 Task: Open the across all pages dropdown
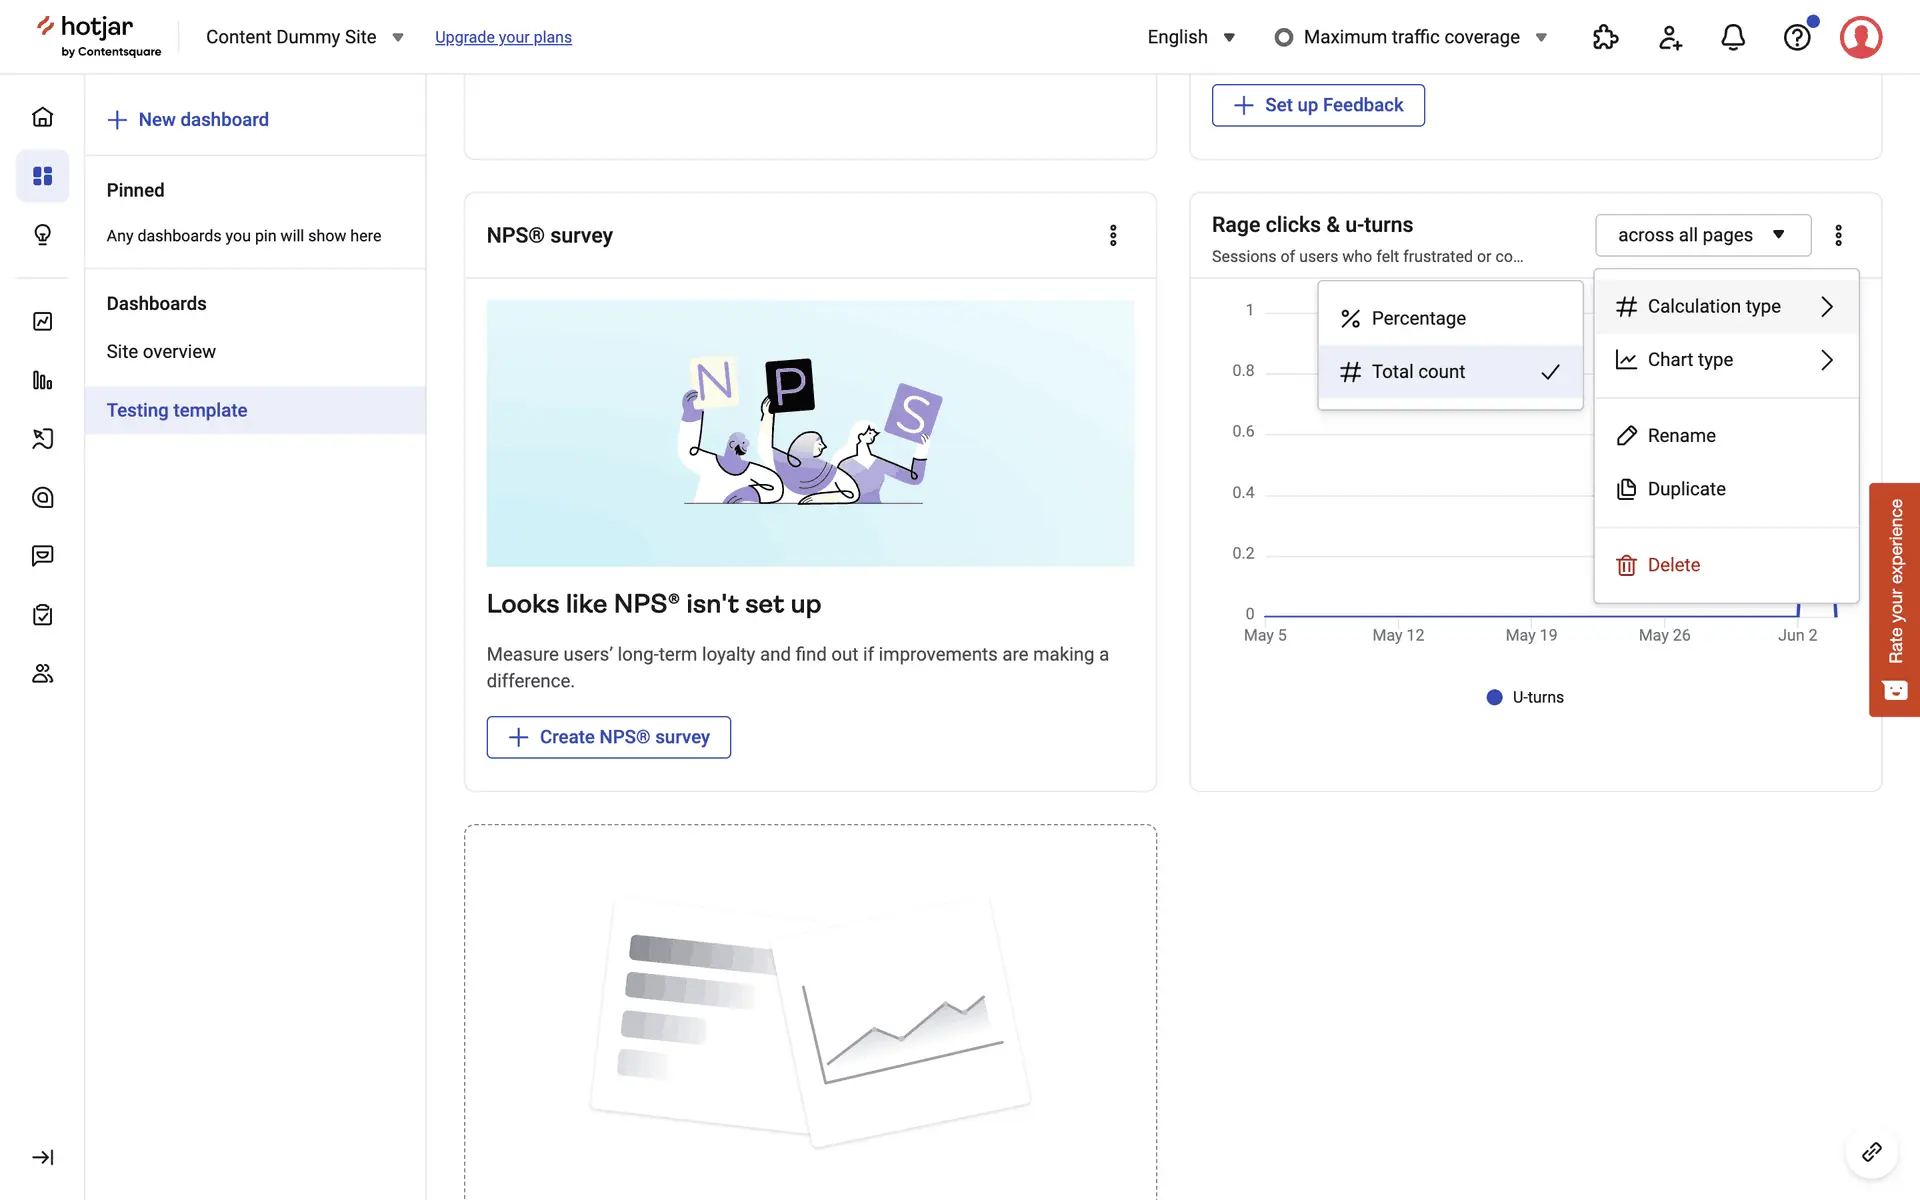pos(1702,235)
